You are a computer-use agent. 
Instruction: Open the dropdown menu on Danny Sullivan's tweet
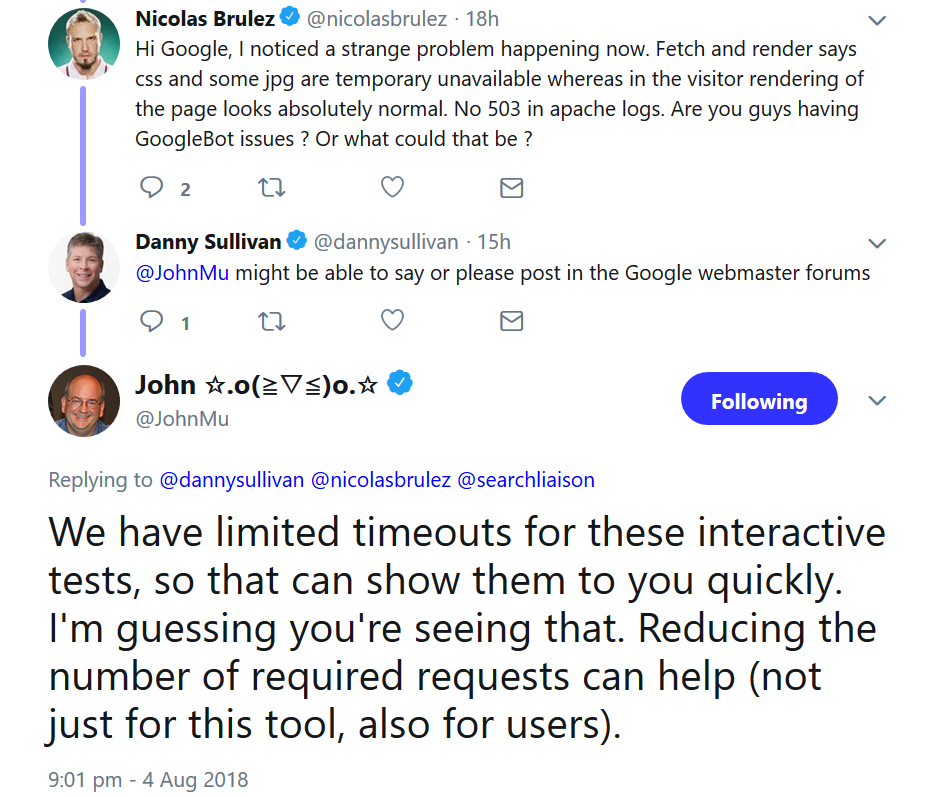click(877, 242)
